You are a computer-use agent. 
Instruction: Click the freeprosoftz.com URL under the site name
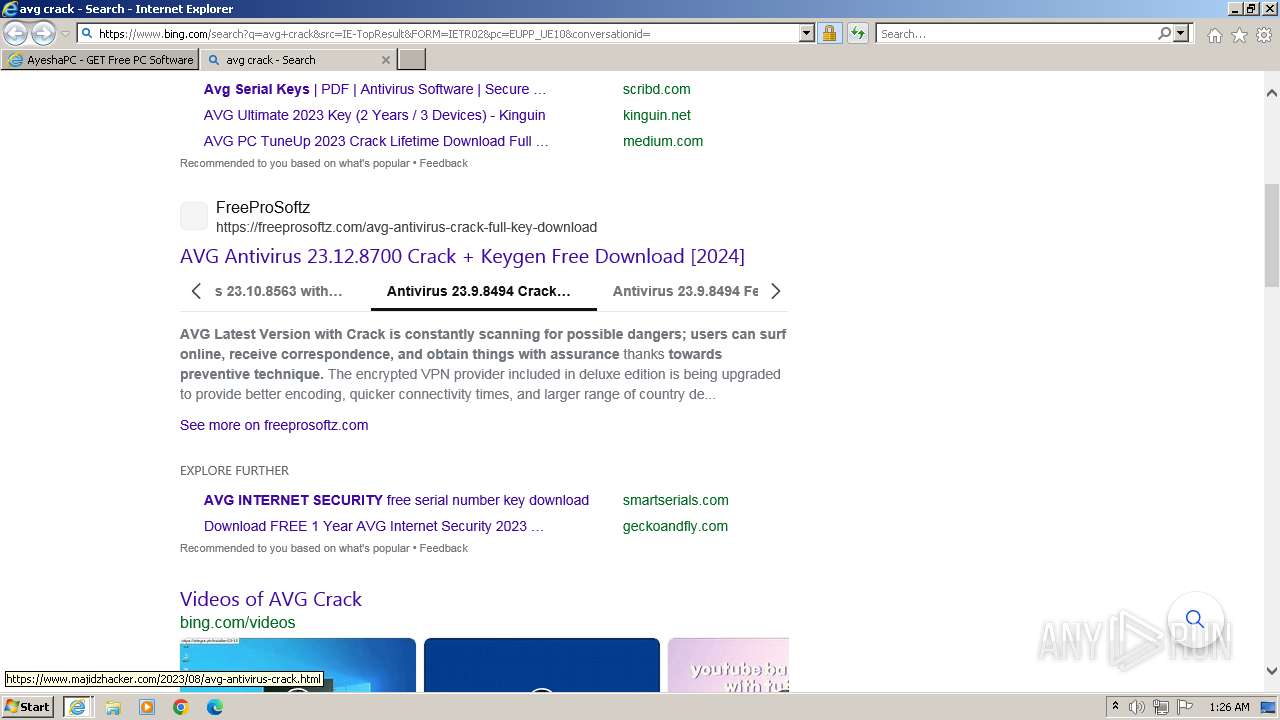click(x=406, y=227)
